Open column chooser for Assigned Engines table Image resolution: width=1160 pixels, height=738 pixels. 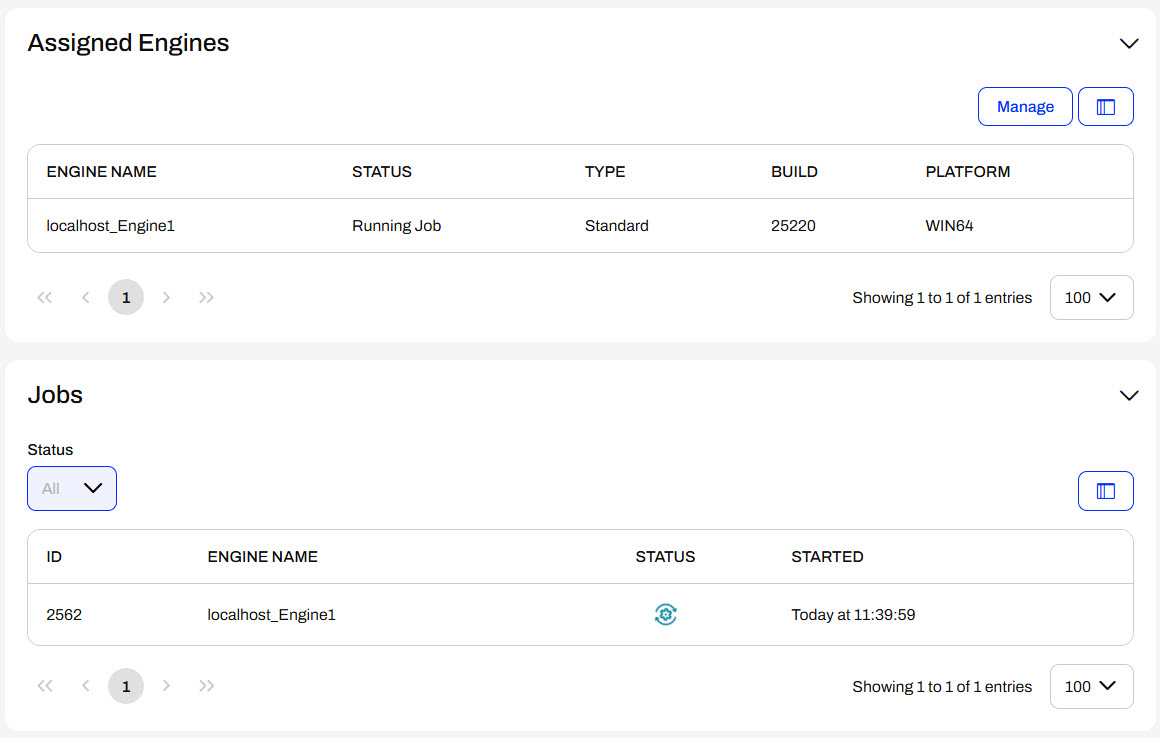tap(1105, 107)
